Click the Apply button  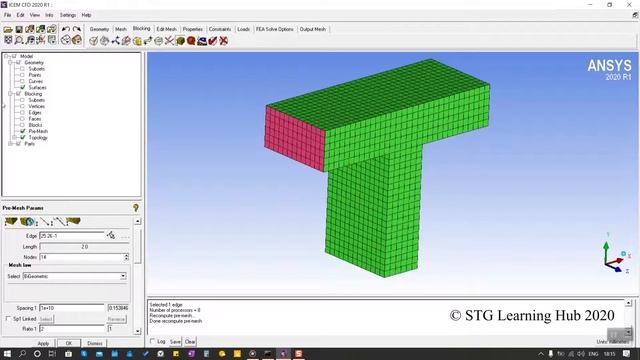(43, 343)
